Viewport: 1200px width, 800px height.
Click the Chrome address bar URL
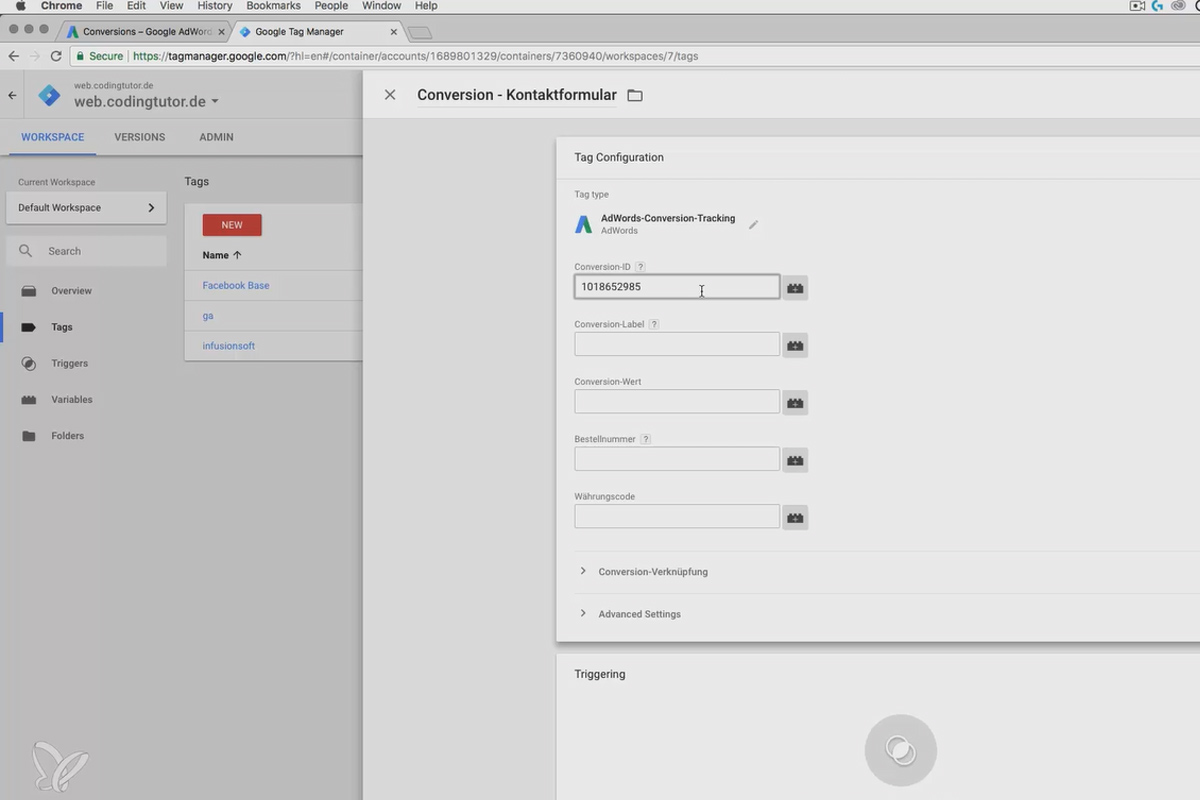pyautogui.click(x=415, y=56)
